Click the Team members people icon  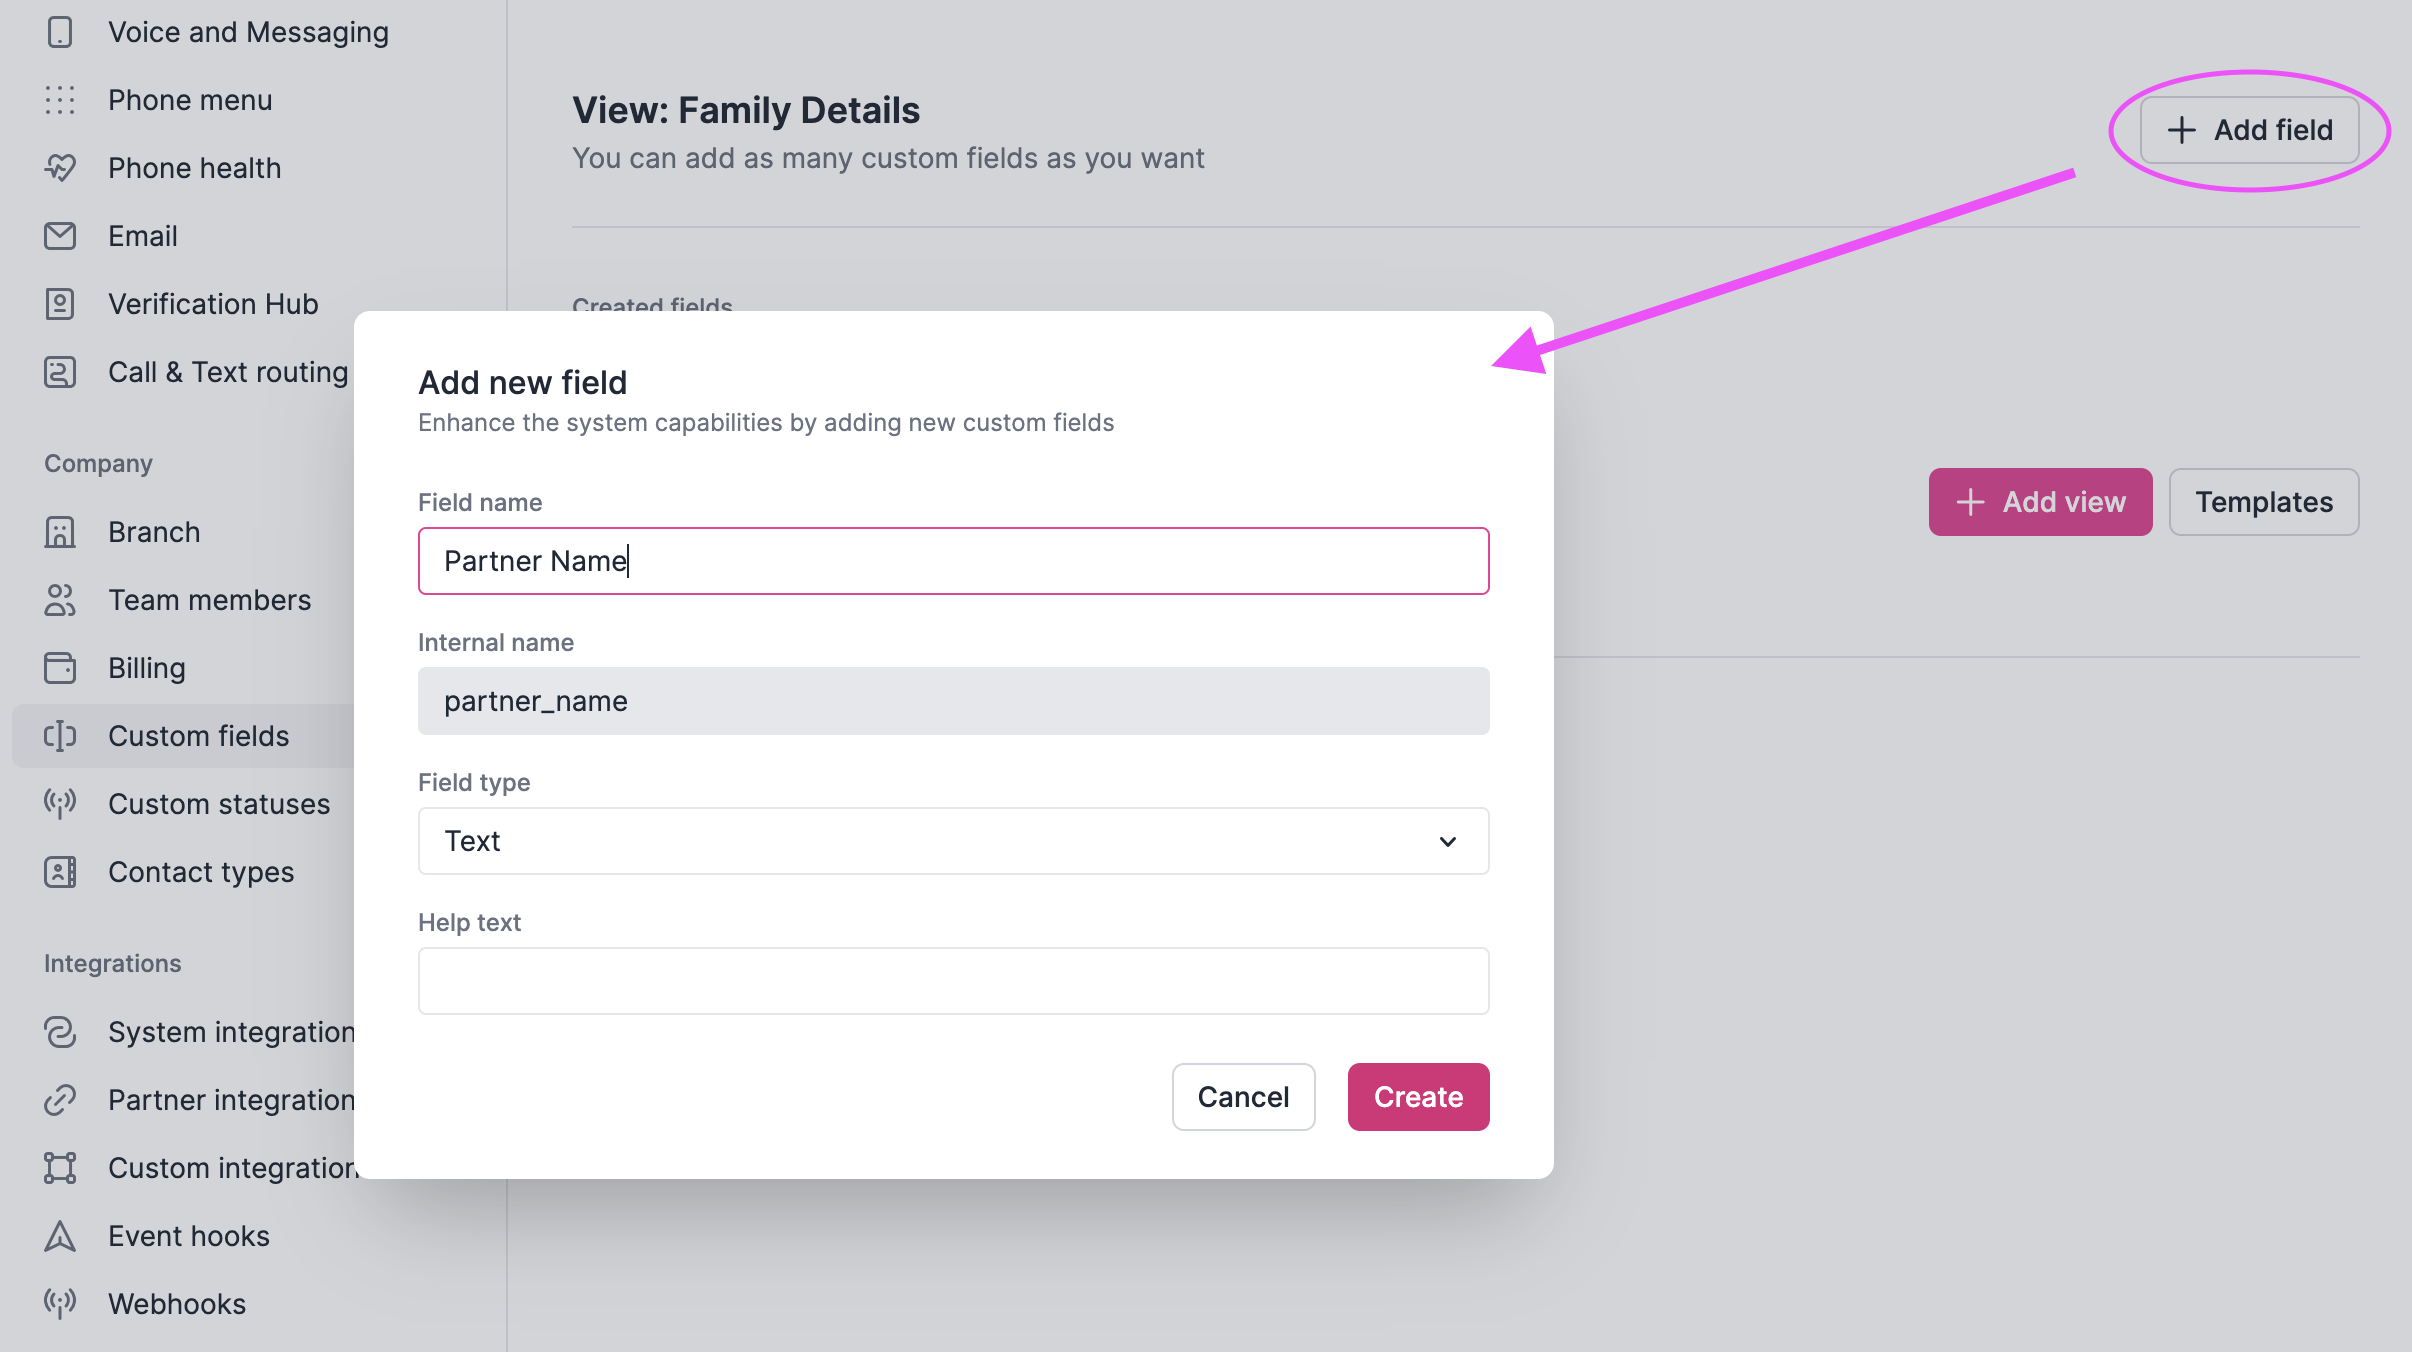pos(60,600)
